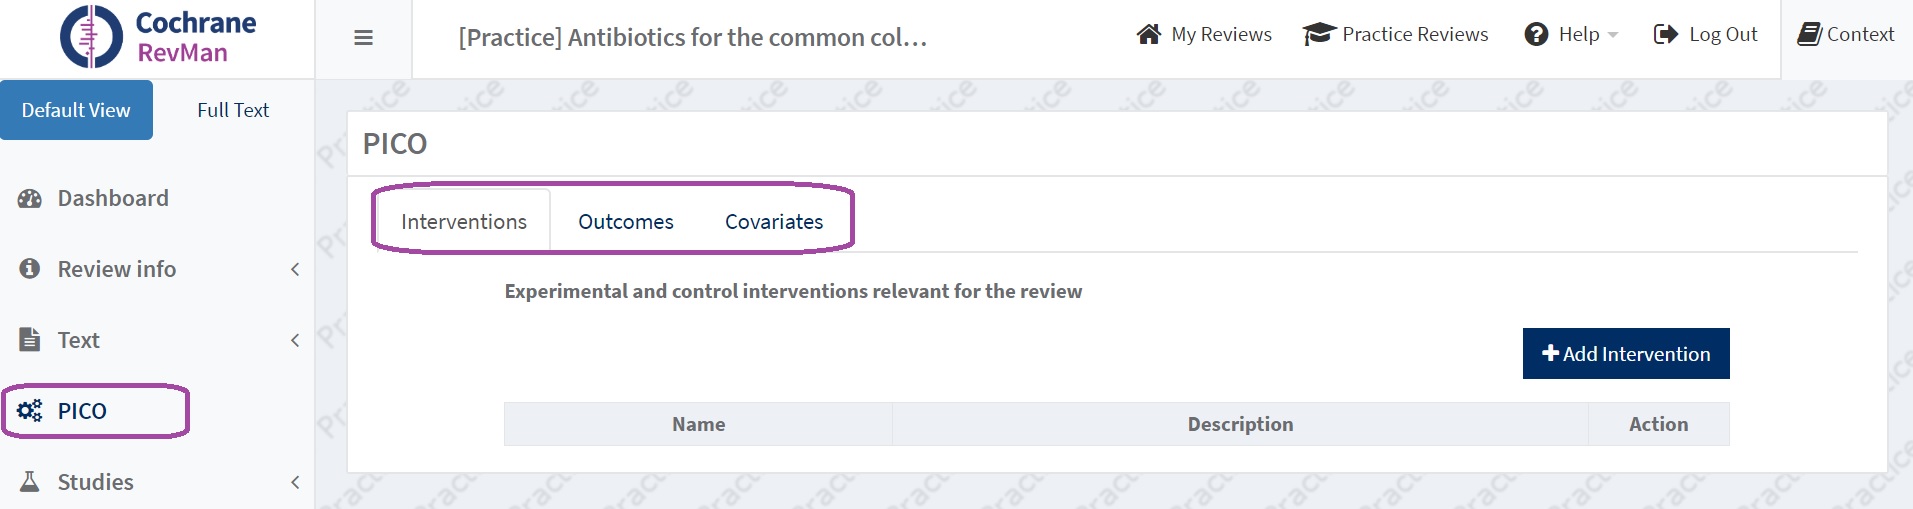Switch to the Covariates tab

[x=774, y=222]
